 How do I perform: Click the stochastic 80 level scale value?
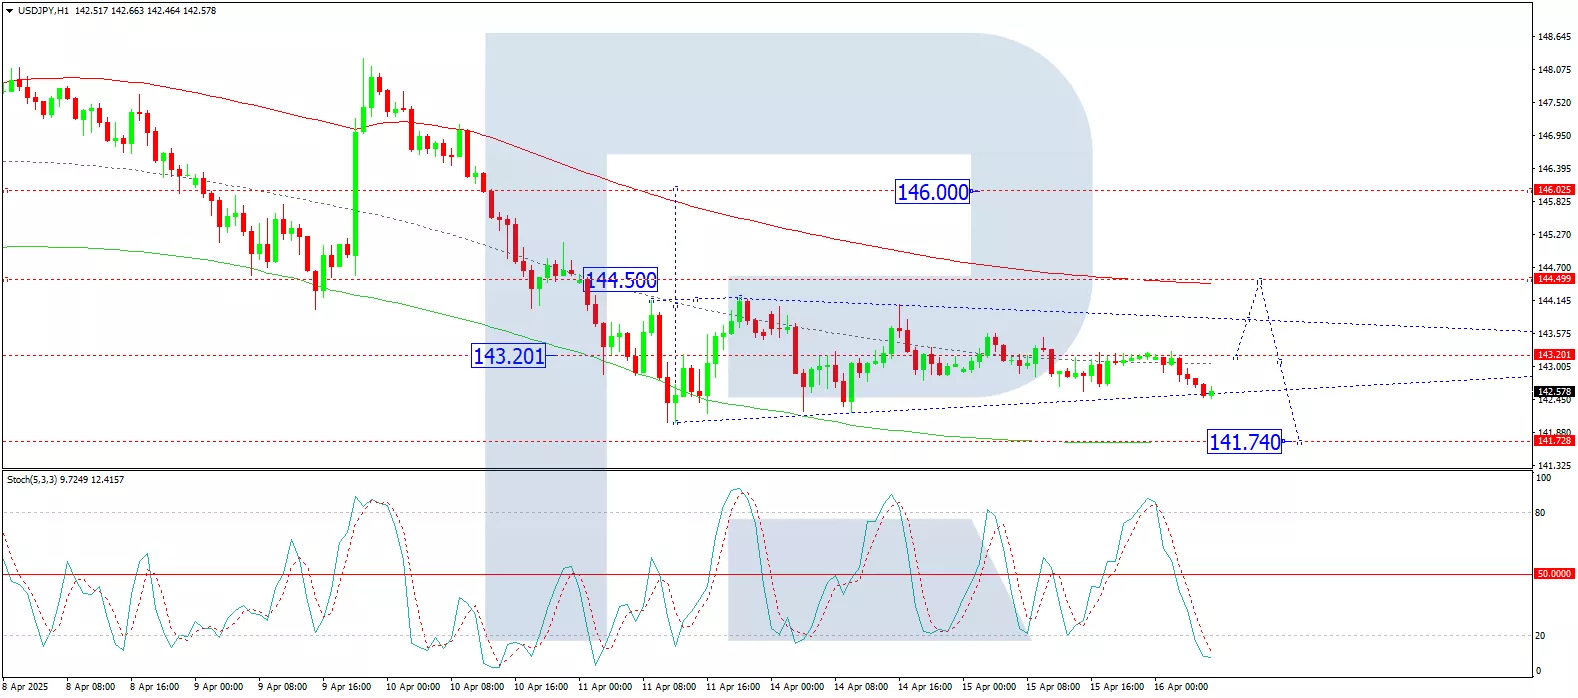pos(1540,513)
